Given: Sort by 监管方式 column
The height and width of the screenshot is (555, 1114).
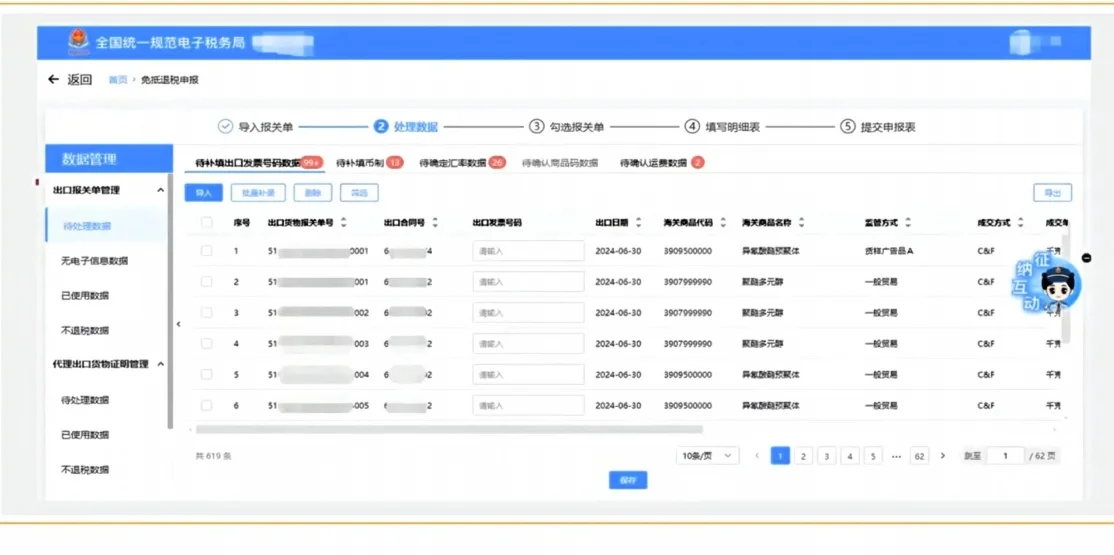Looking at the screenshot, I should [908, 222].
